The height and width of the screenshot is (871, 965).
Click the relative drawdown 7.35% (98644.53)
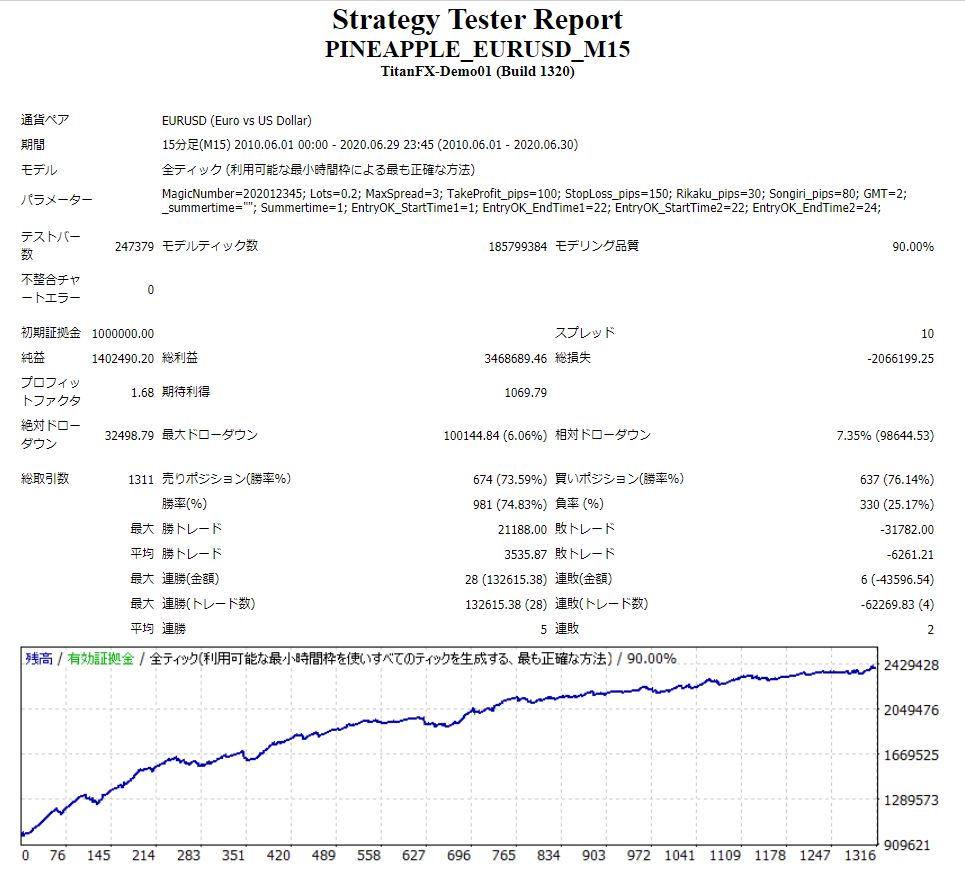pyautogui.click(x=885, y=435)
